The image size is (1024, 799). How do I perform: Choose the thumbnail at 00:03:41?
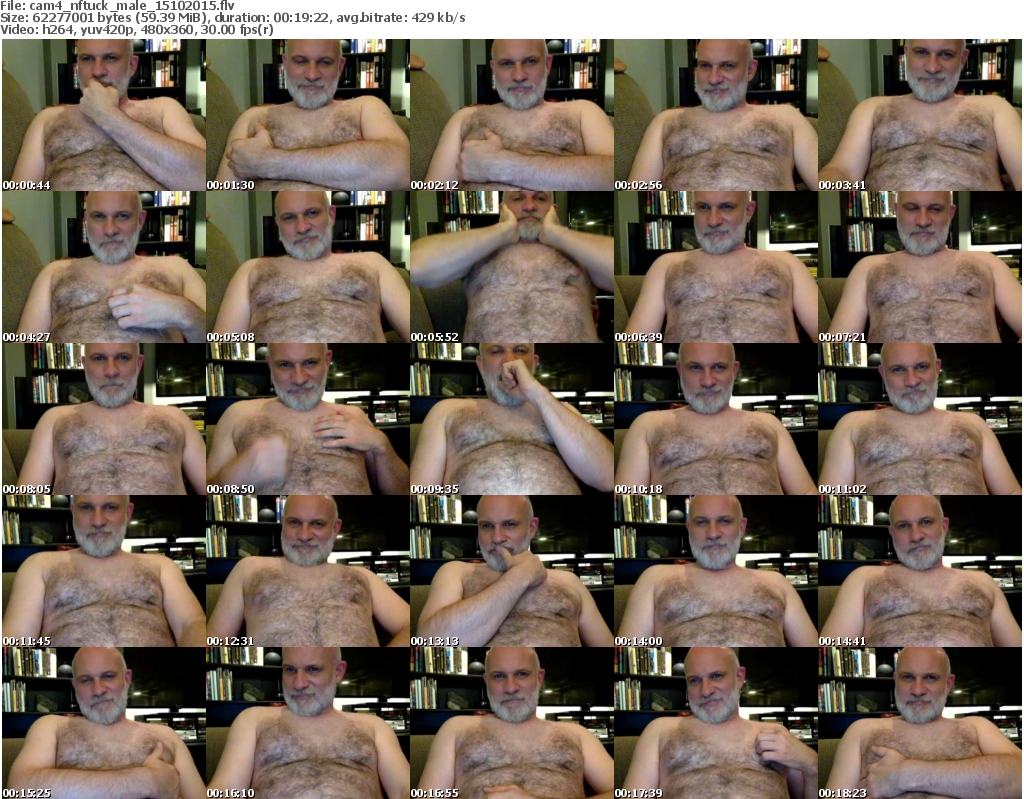tap(920, 115)
